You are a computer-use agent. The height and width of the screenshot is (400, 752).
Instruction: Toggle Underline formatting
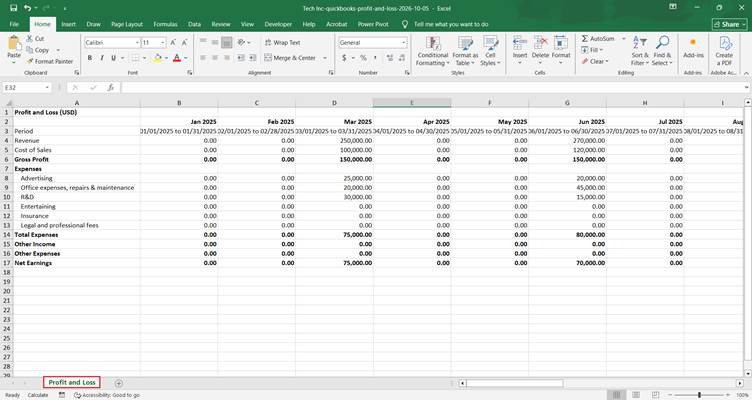click(114, 58)
